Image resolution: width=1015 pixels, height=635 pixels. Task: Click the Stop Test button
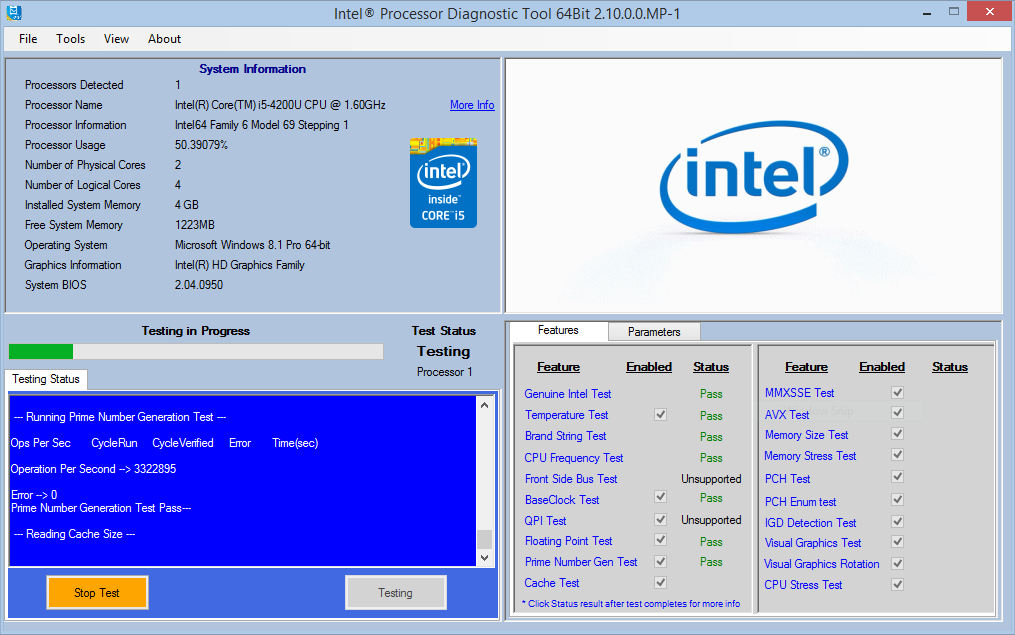[97, 592]
